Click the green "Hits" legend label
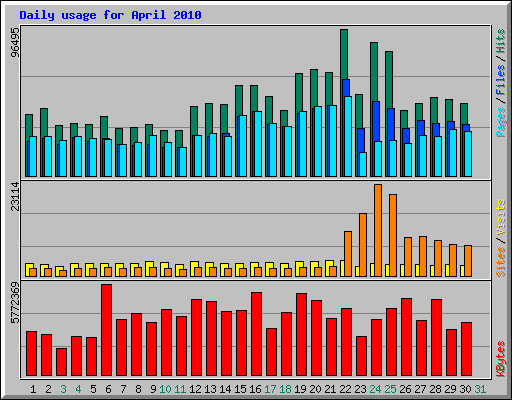The width and height of the screenshot is (512, 400). pos(501,41)
